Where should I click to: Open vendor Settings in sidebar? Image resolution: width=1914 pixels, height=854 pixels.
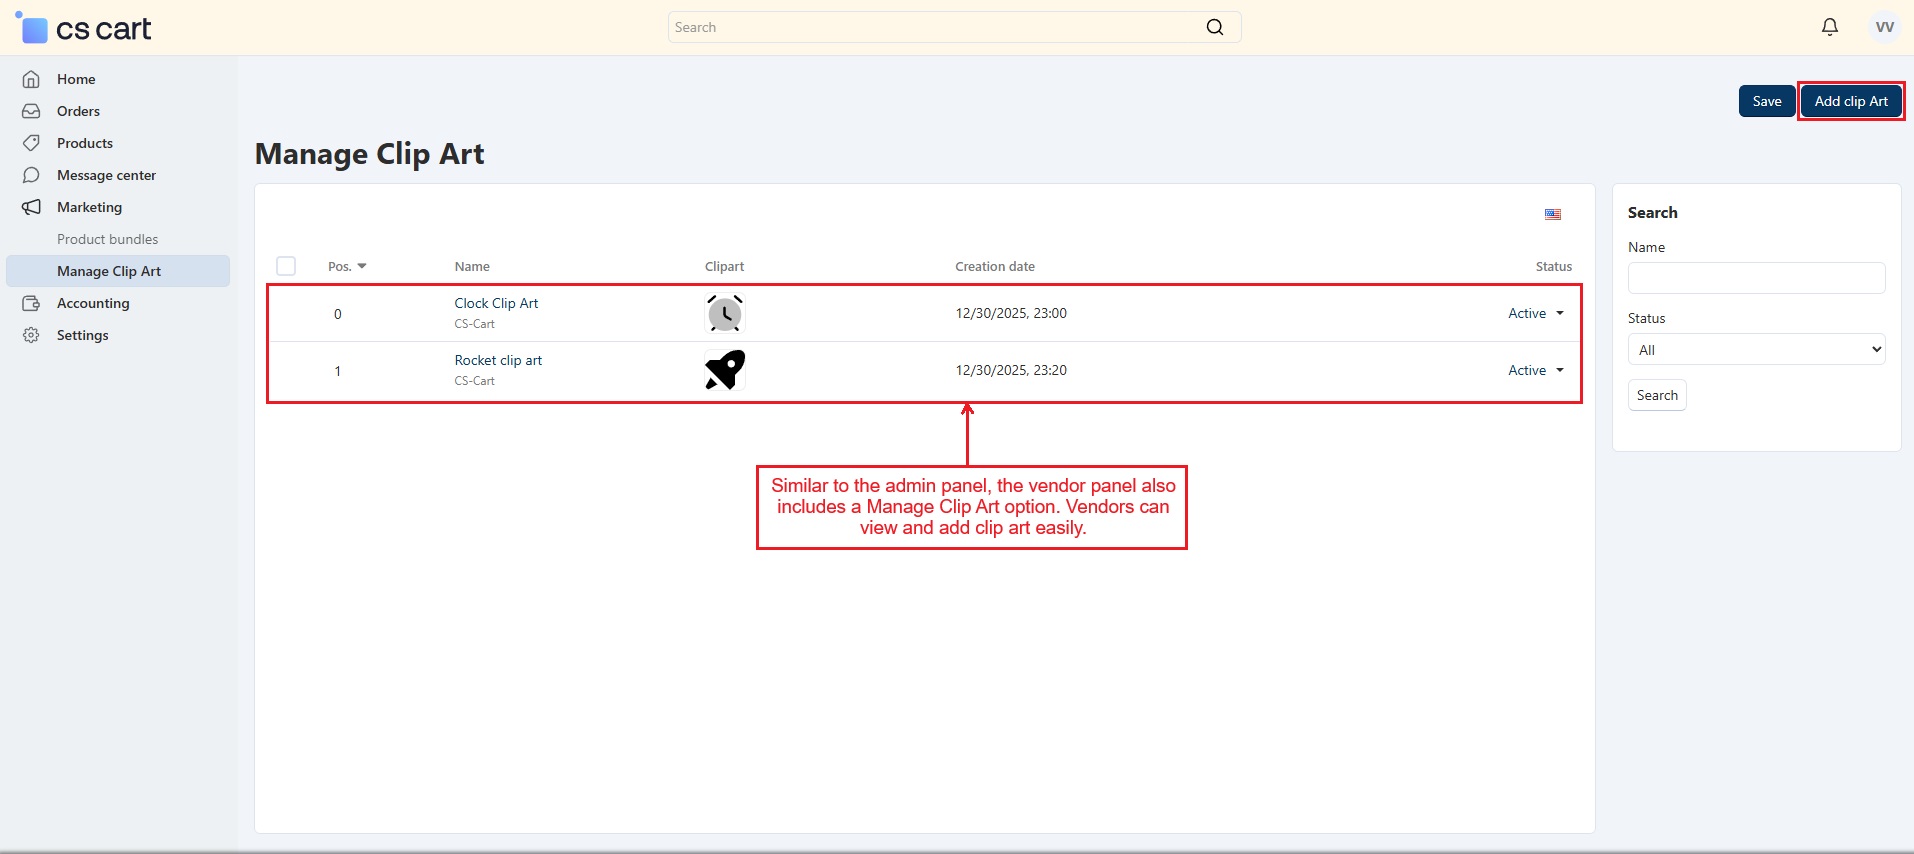point(82,335)
